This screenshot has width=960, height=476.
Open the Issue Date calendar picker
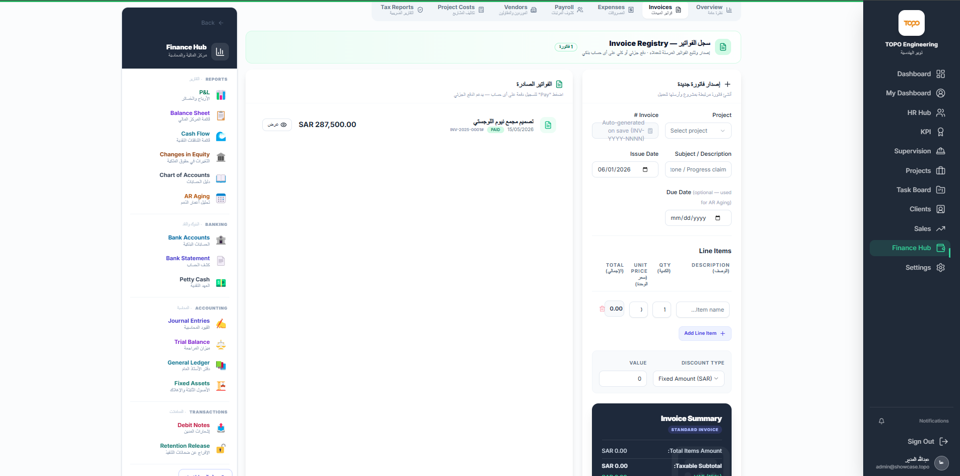(645, 170)
